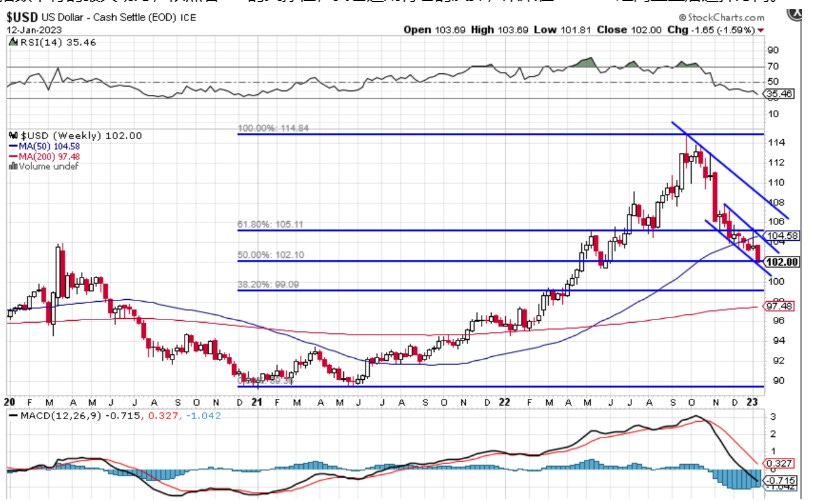Click the 38.20%: 99.09 Fibonacci label

click(x=266, y=285)
